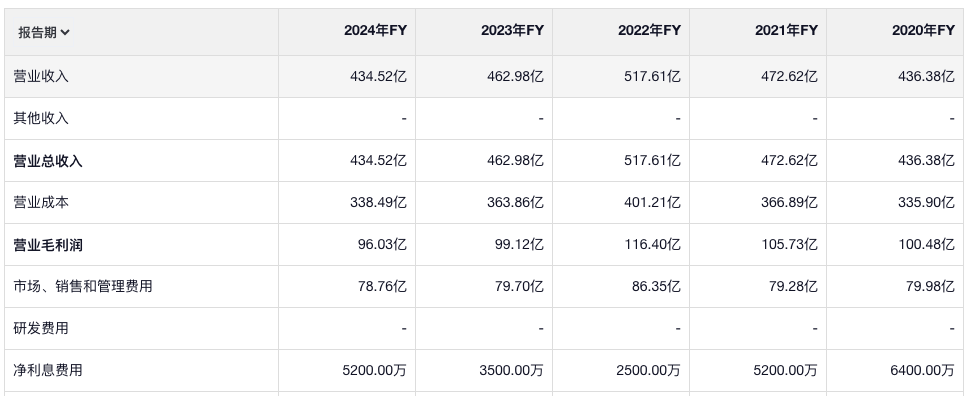Click the 其他收入 row label
This screenshot has height=396, width=966.
[41, 118]
